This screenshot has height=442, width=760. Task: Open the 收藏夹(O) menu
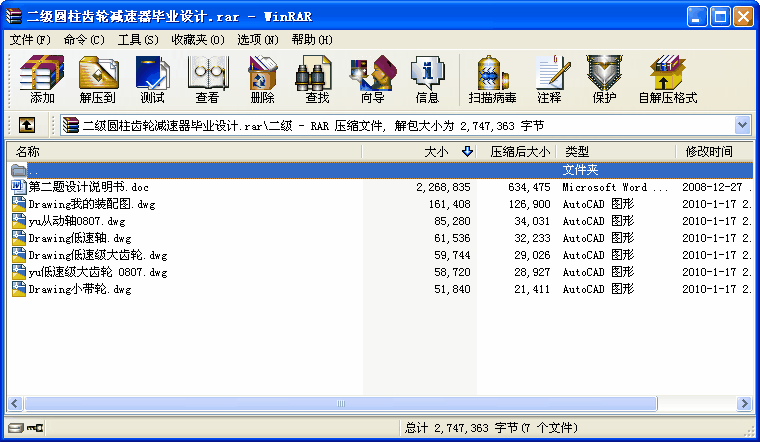pos(198,40)
